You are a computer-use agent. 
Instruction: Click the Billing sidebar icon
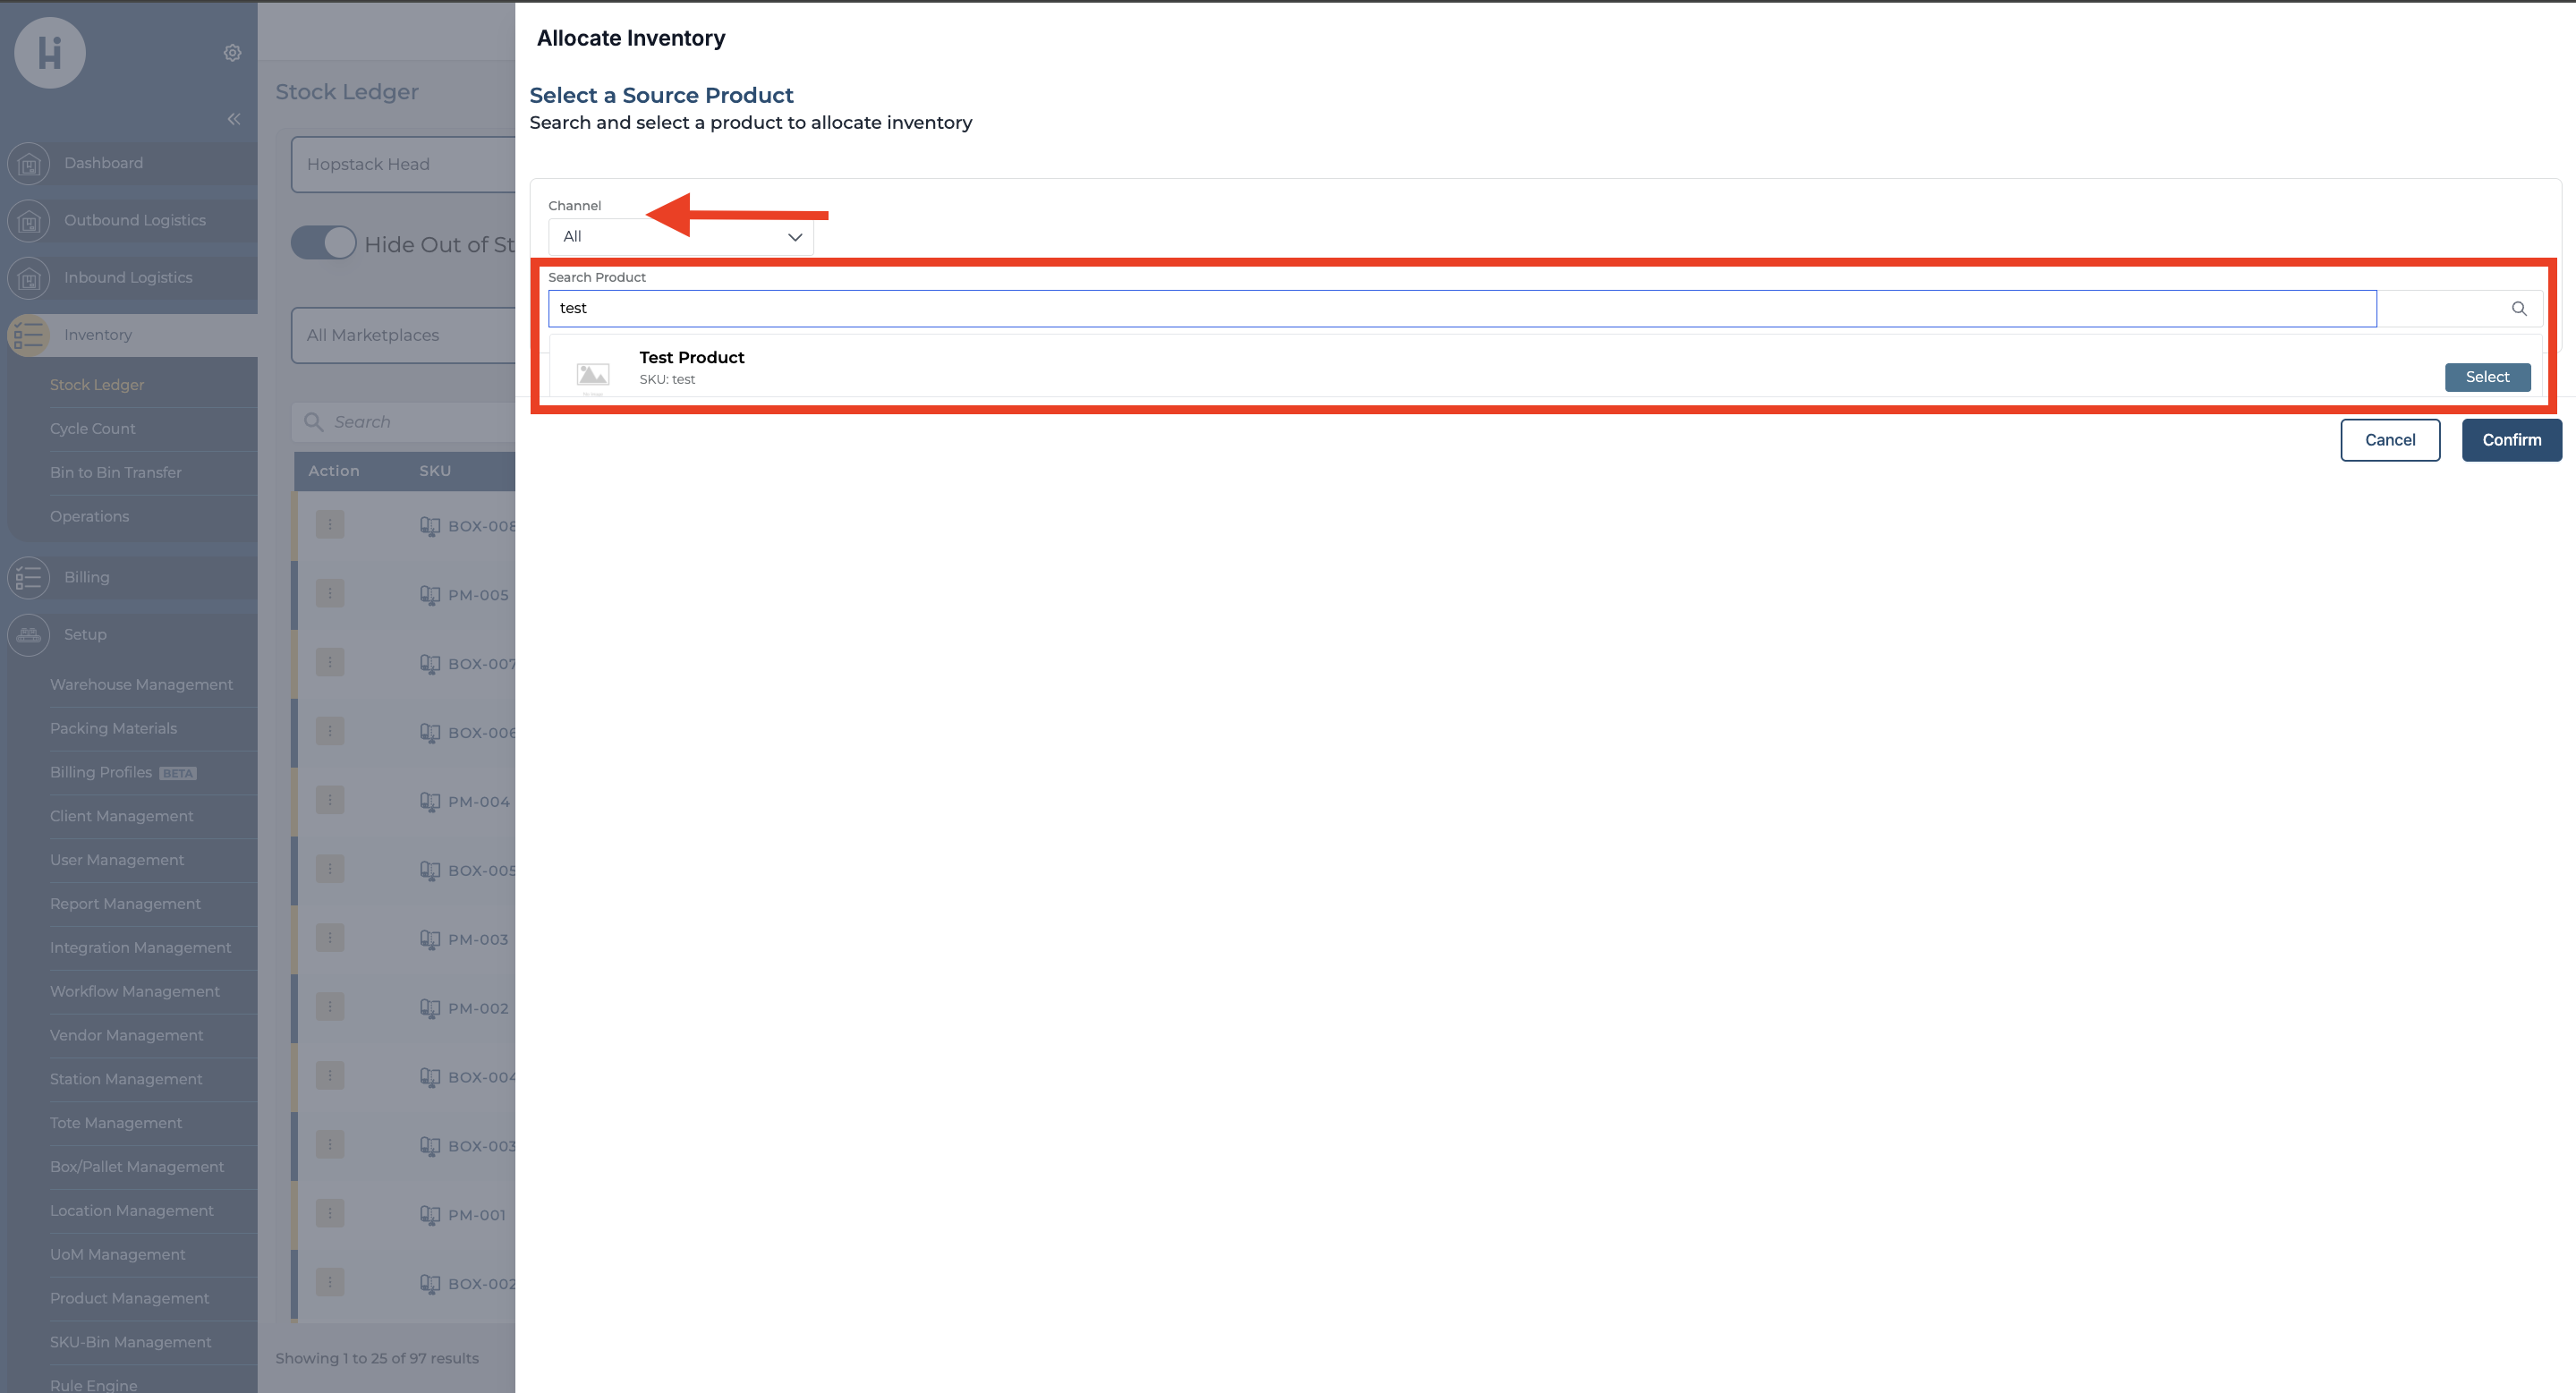(x=29, y=577)
